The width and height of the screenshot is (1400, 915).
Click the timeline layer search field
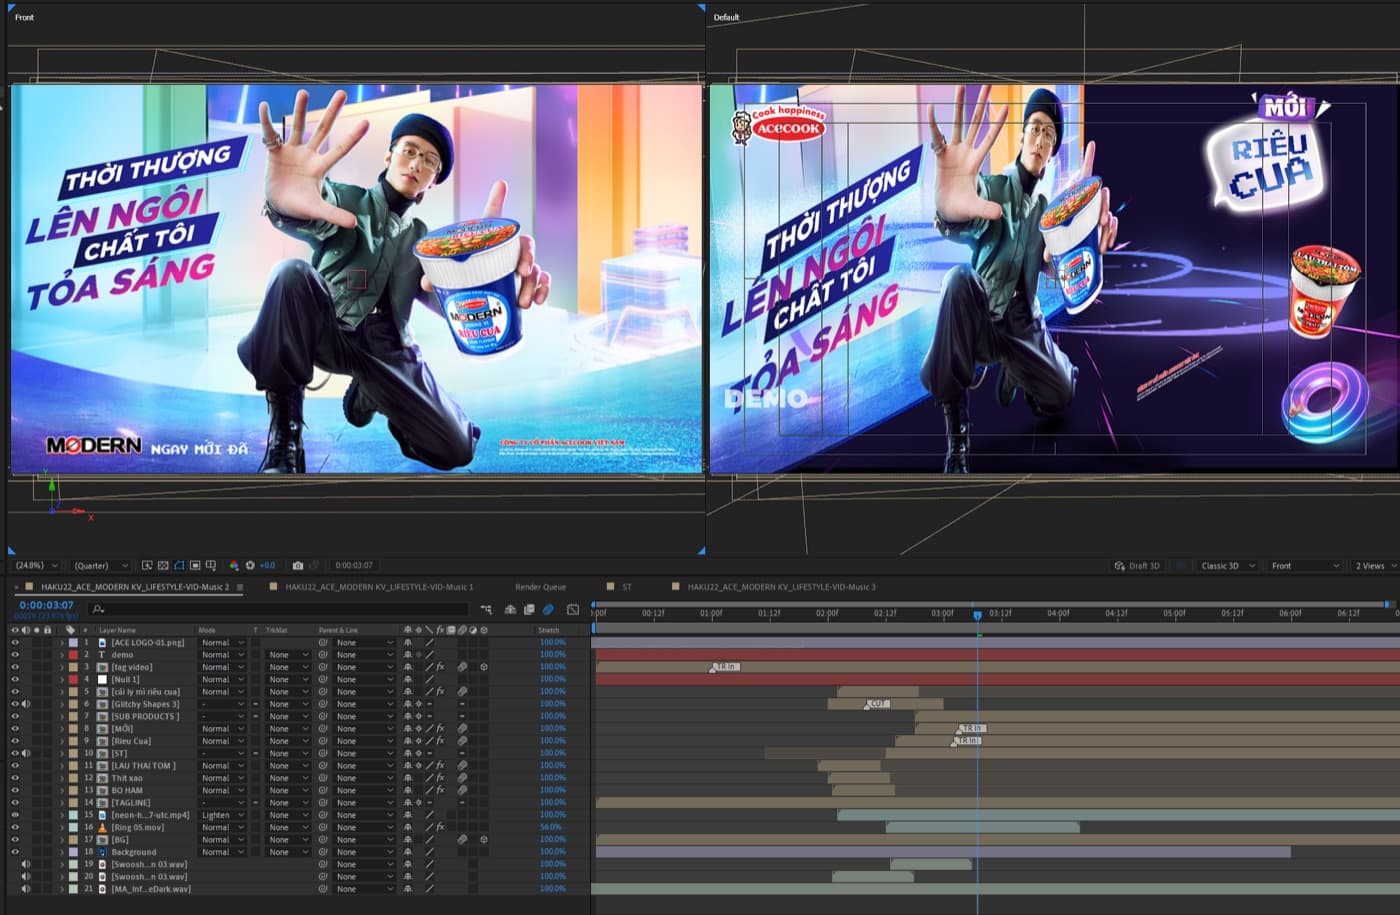pyautogui.click(x=280, y=608)
